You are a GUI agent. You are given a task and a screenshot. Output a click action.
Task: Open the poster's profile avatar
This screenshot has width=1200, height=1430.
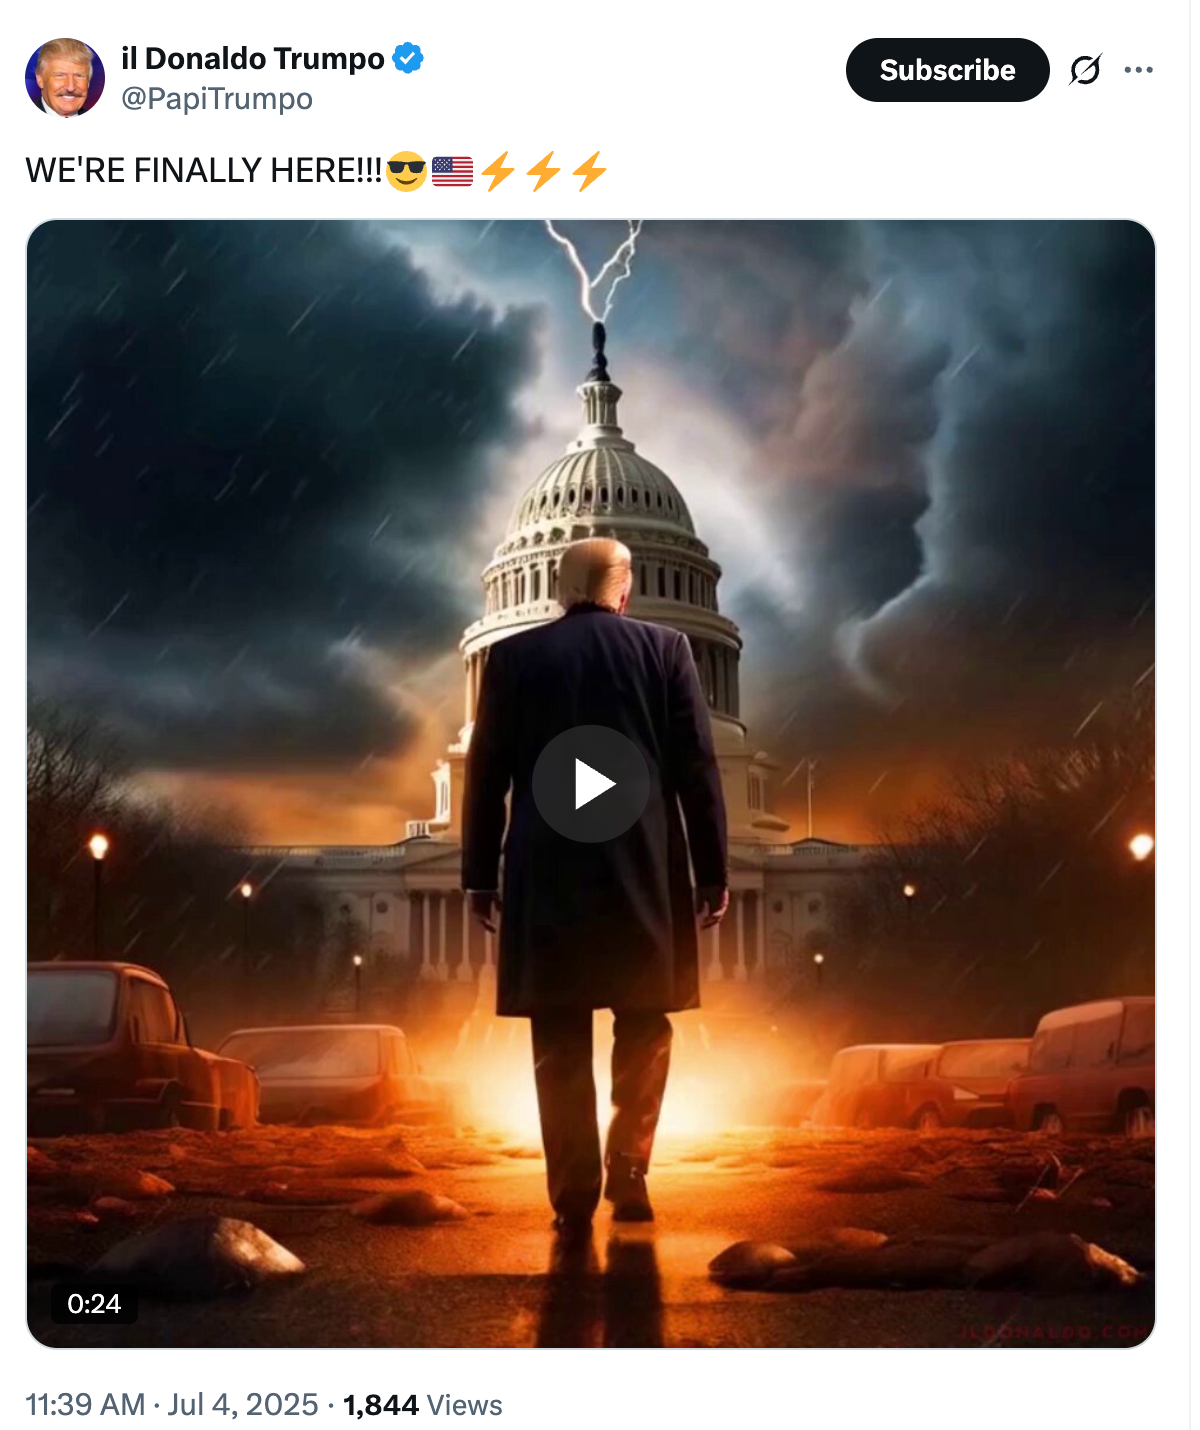[65, 77]
